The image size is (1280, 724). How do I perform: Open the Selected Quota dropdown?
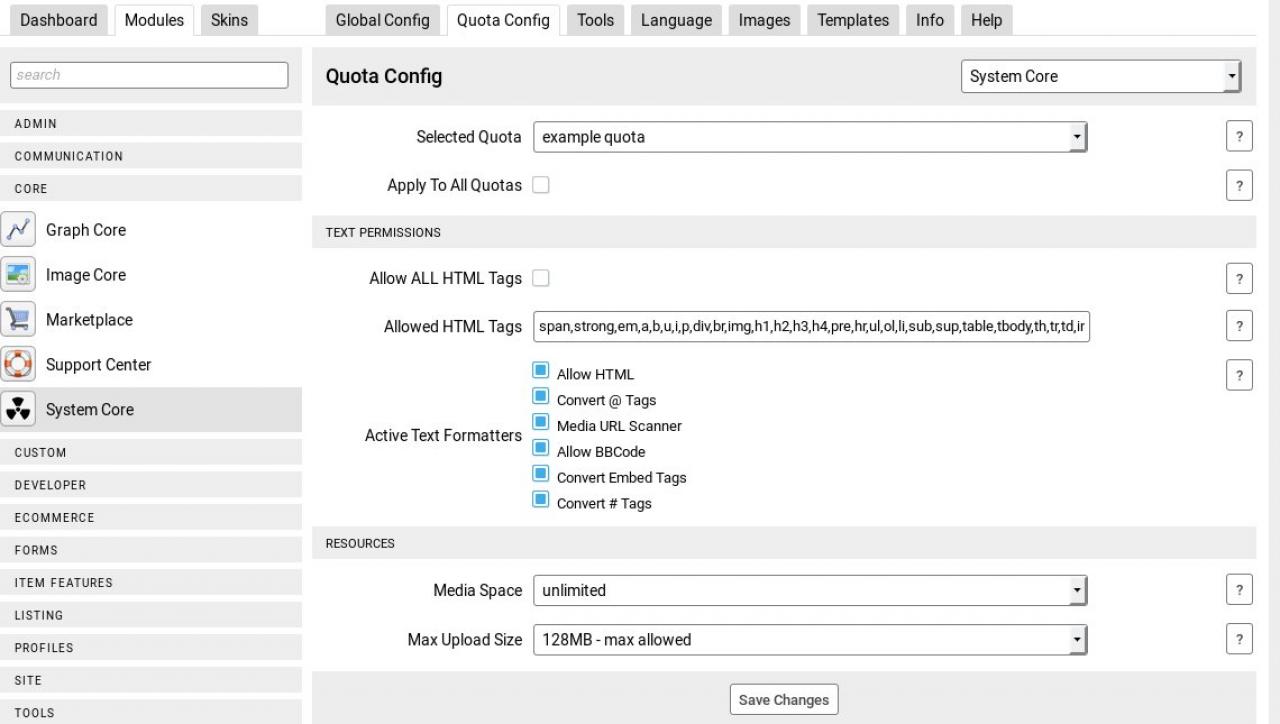(809, 137)
